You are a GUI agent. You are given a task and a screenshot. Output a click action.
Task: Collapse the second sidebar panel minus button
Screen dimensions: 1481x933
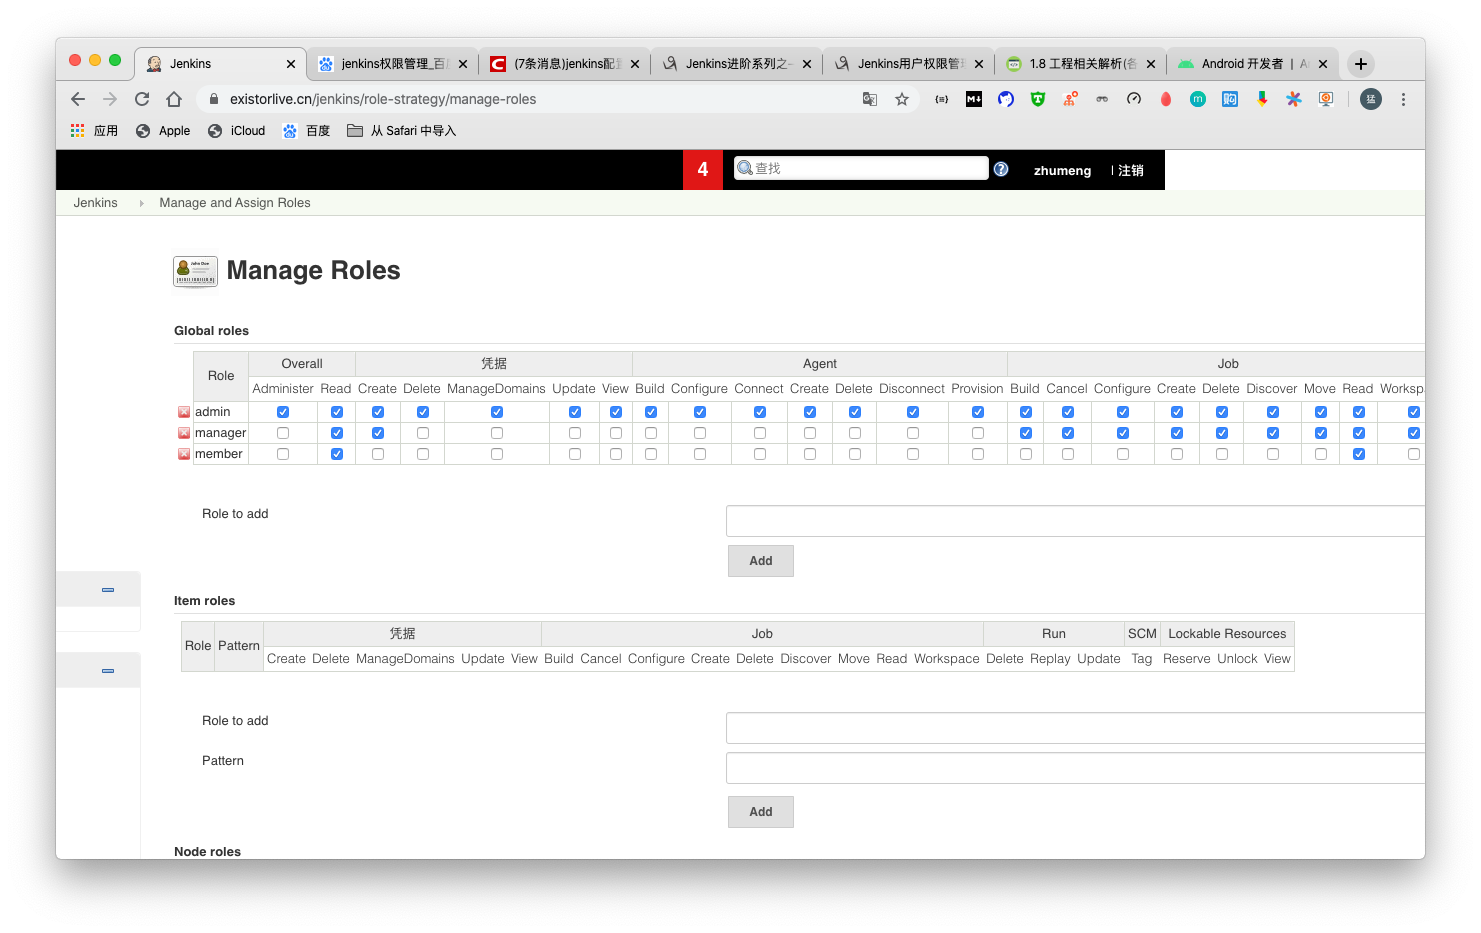point(108,671)
